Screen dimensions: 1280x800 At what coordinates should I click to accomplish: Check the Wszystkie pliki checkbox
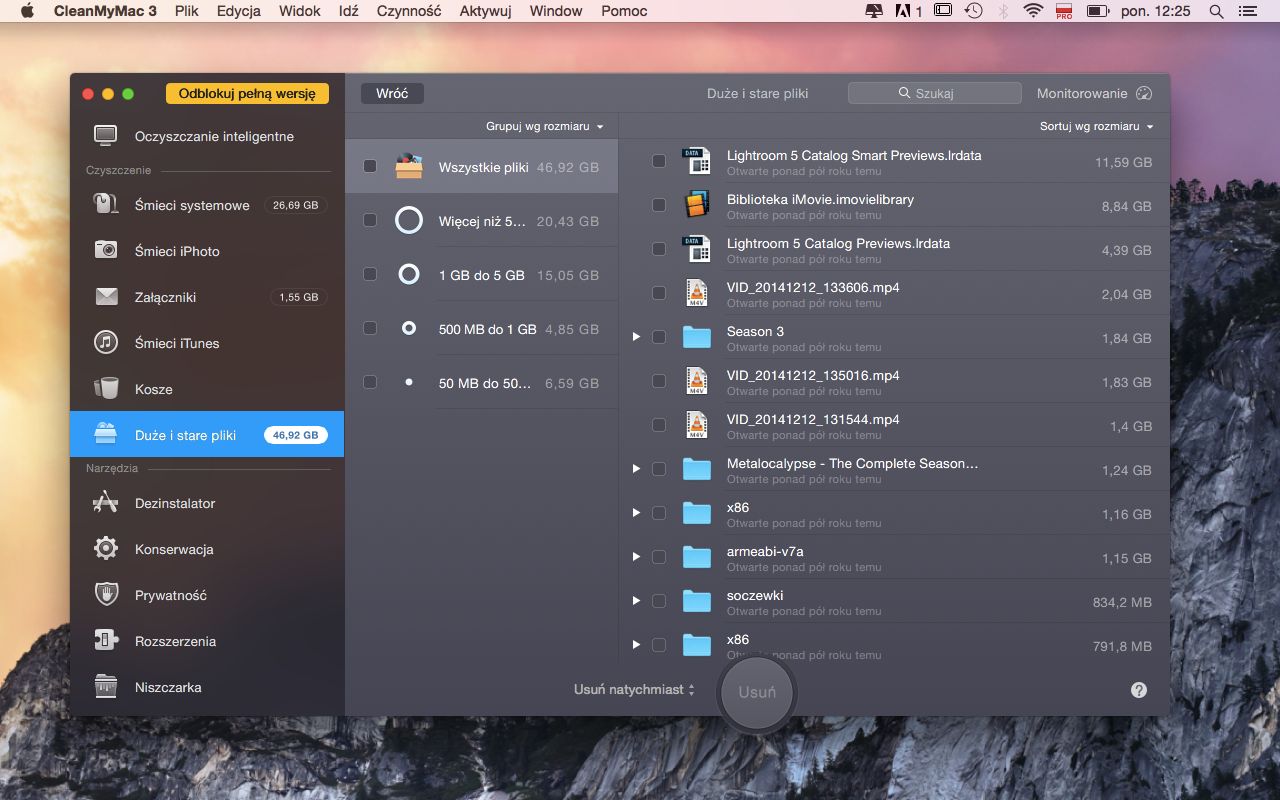(370, 166)
